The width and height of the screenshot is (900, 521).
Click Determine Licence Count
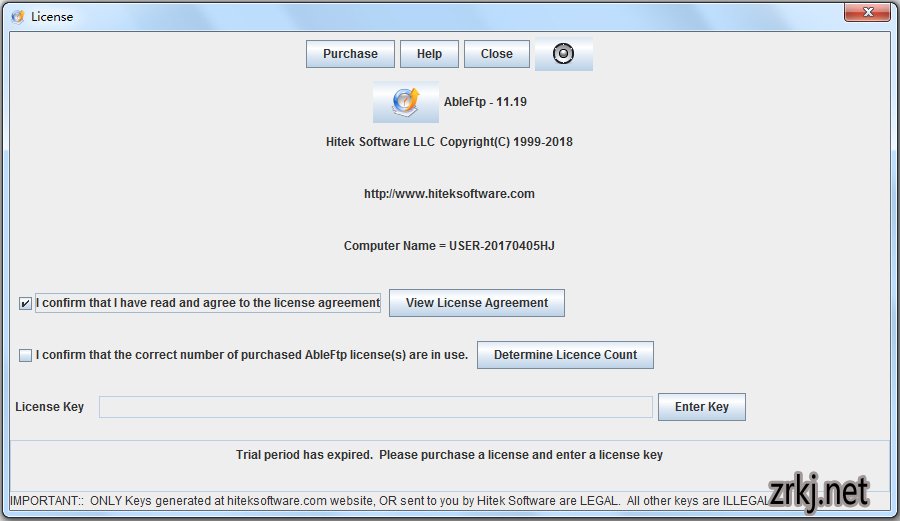[565, 355]
